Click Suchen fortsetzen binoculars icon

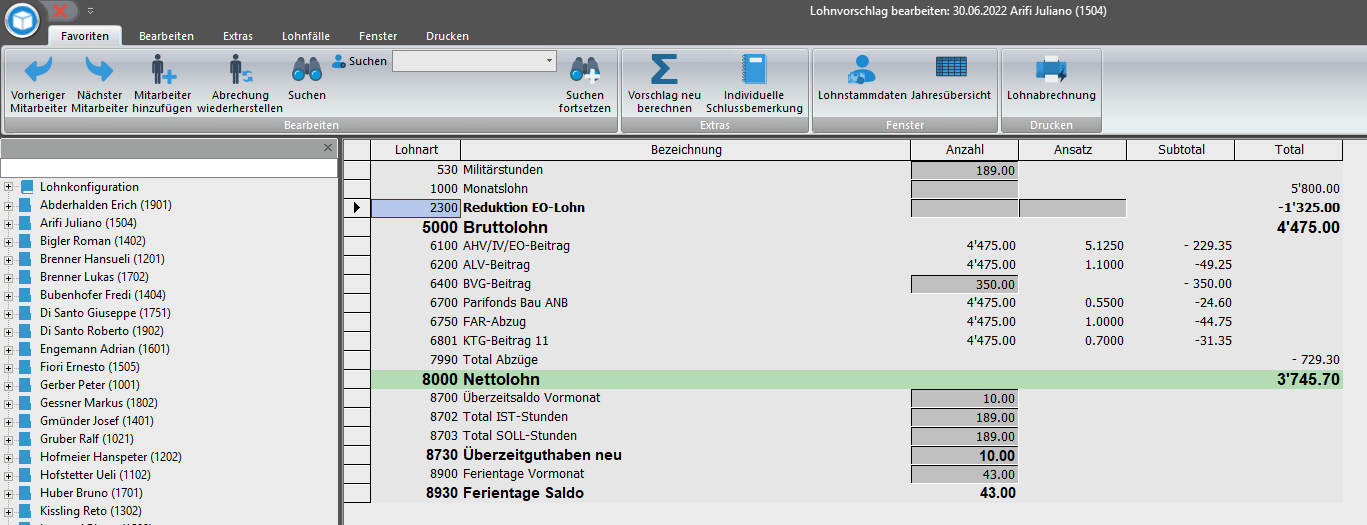pos(585,69)
